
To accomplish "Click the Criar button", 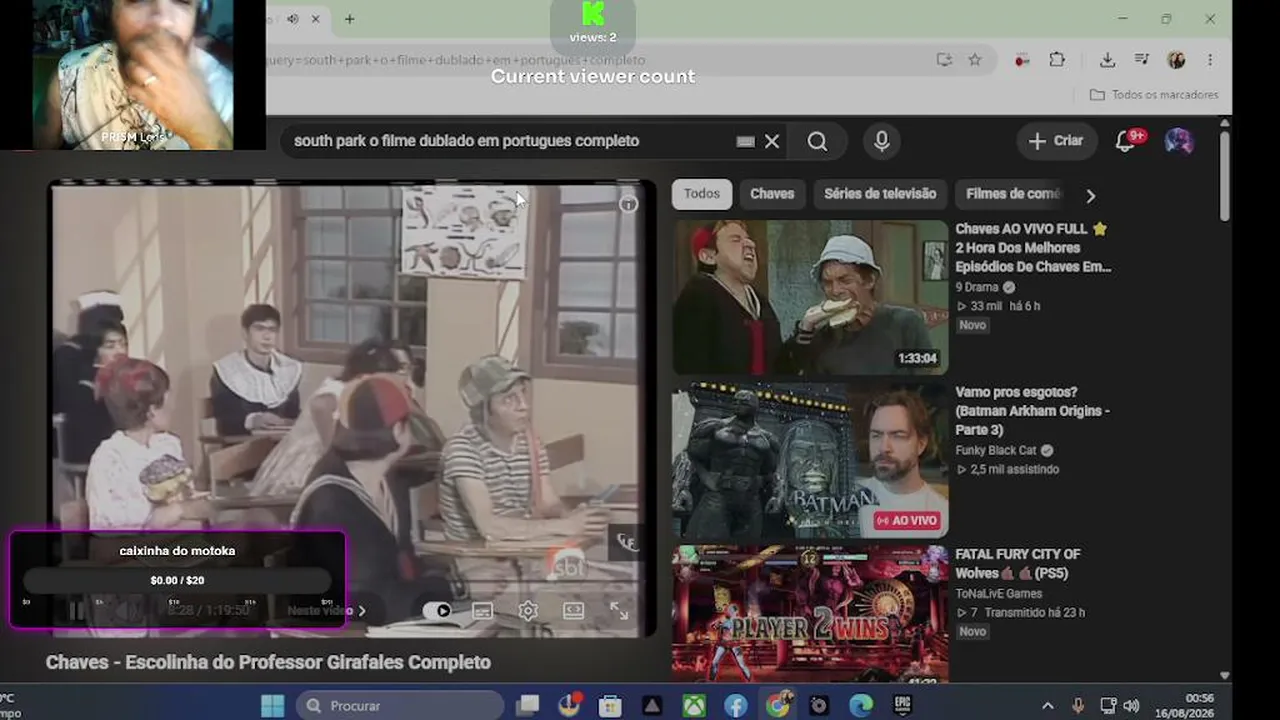I will 1056,141.
